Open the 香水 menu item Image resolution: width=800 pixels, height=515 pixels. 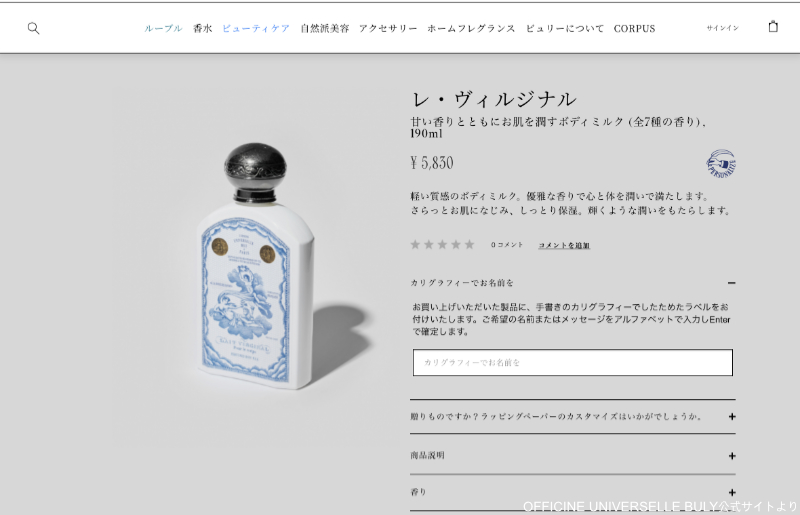coord(203,29)
